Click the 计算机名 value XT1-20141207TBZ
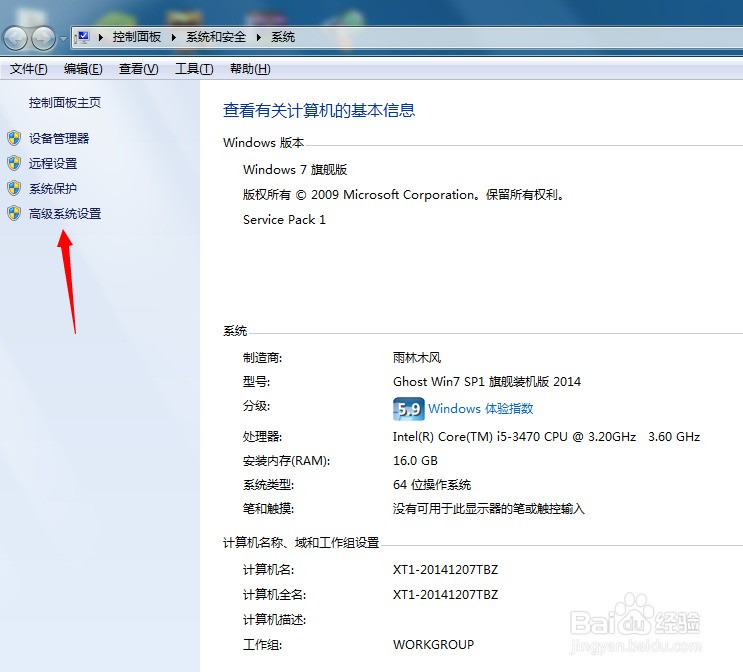 [445, 570]
